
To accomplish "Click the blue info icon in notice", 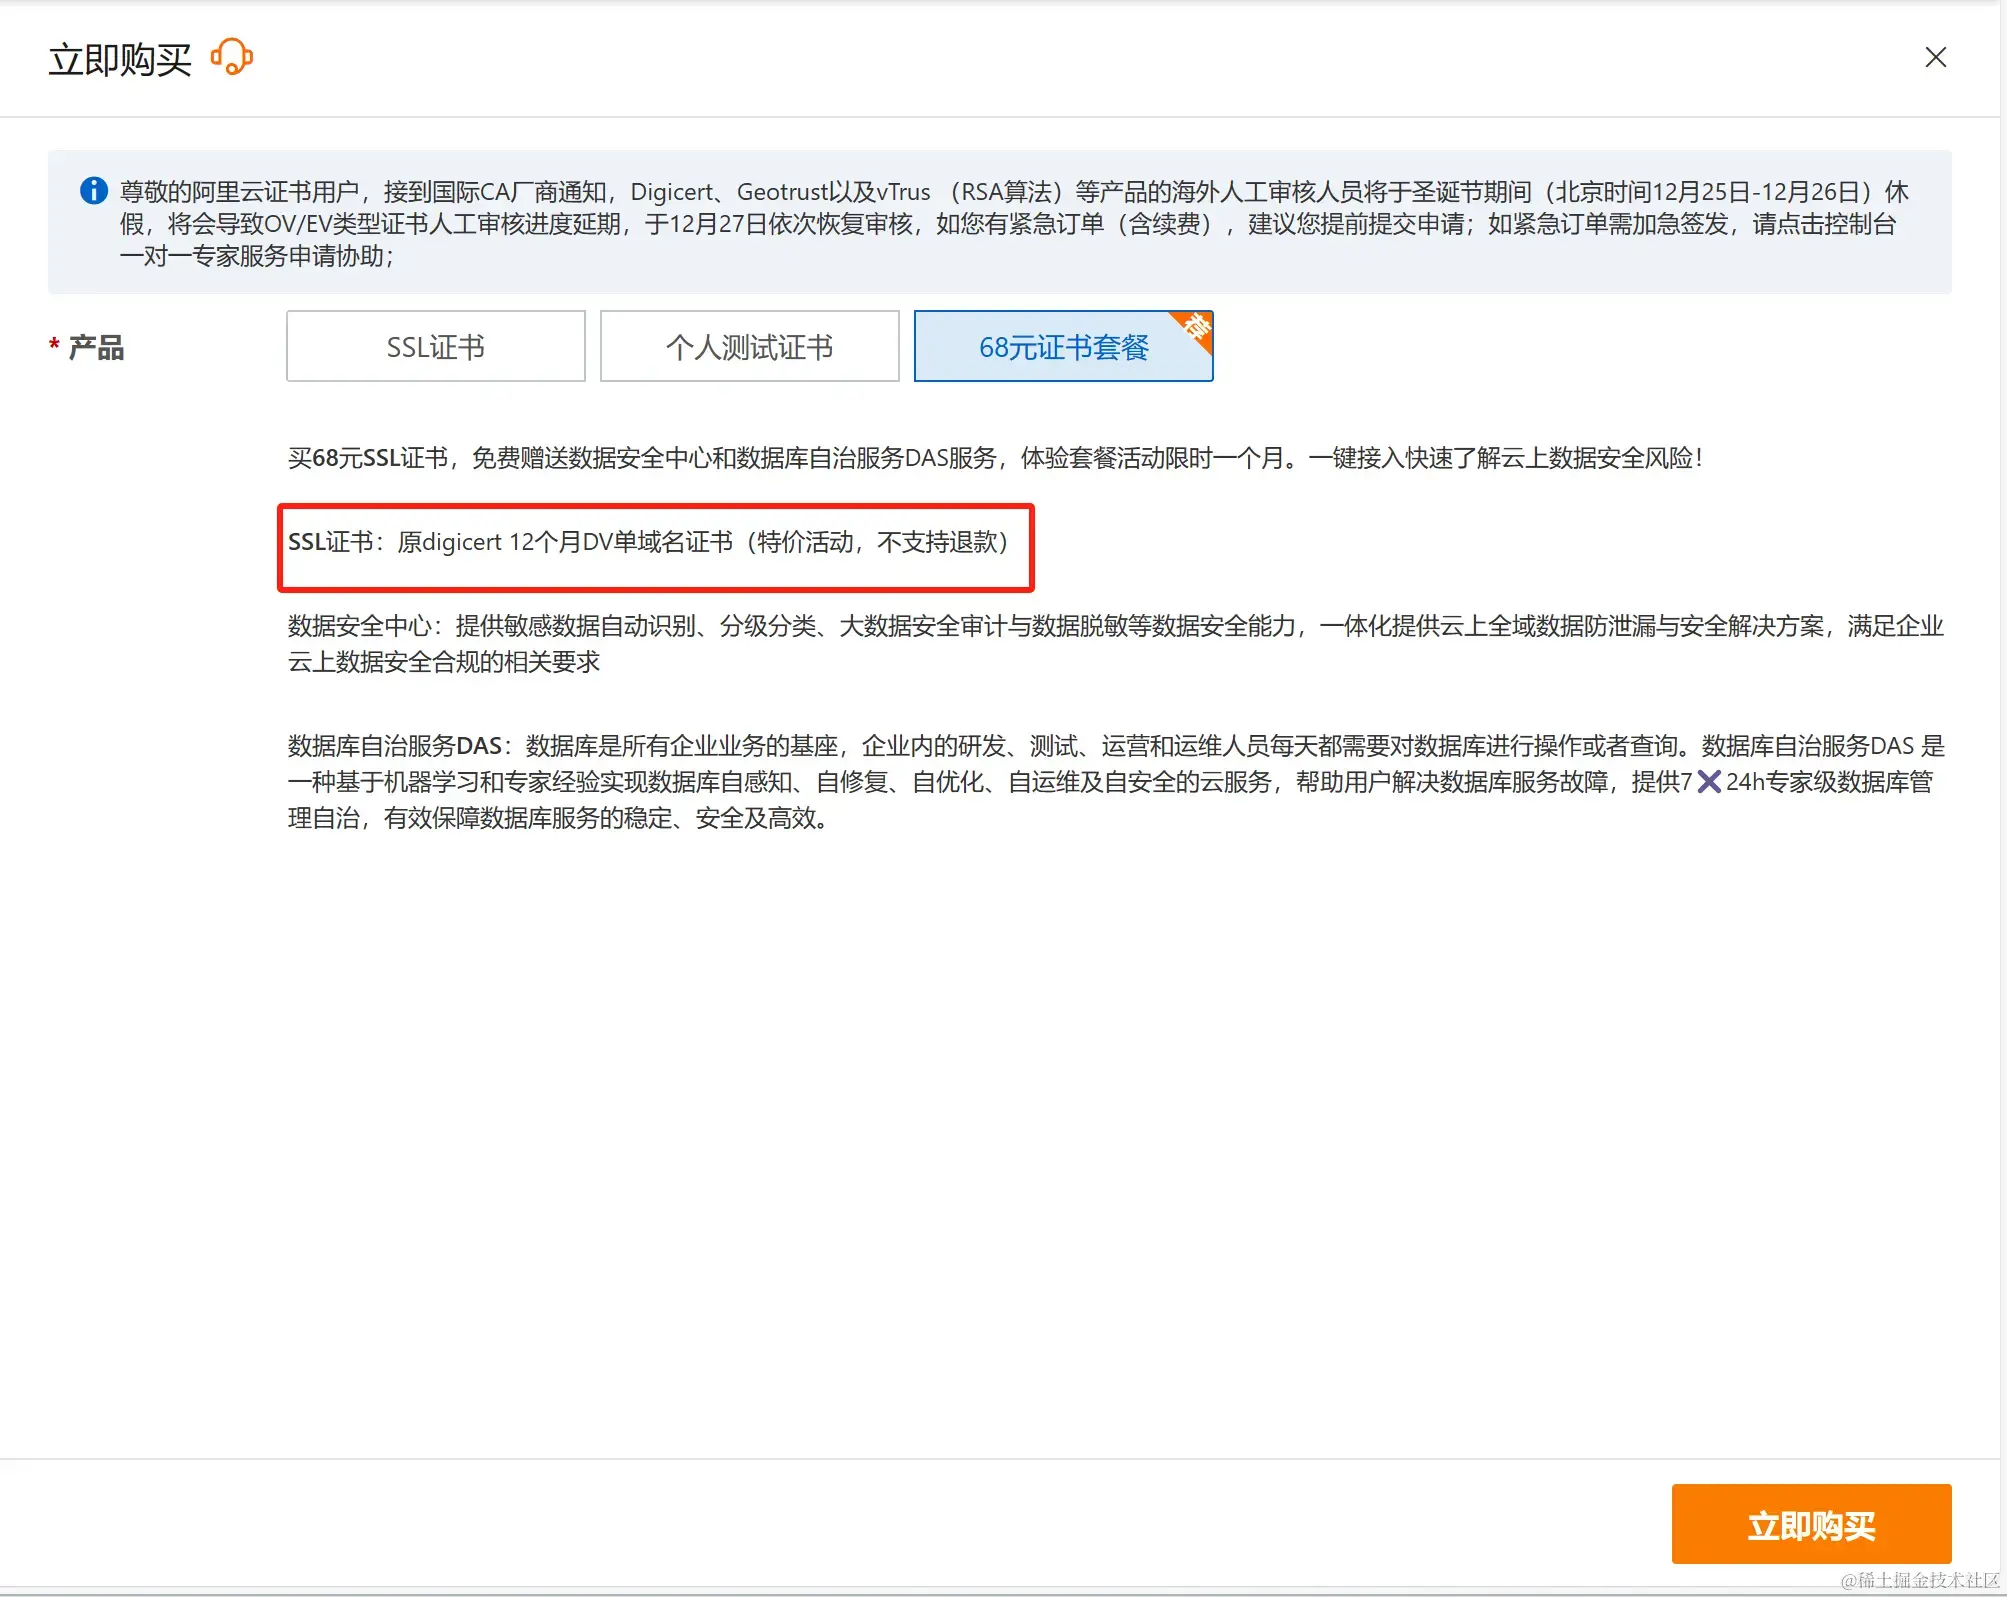I will tap(94, 190).
